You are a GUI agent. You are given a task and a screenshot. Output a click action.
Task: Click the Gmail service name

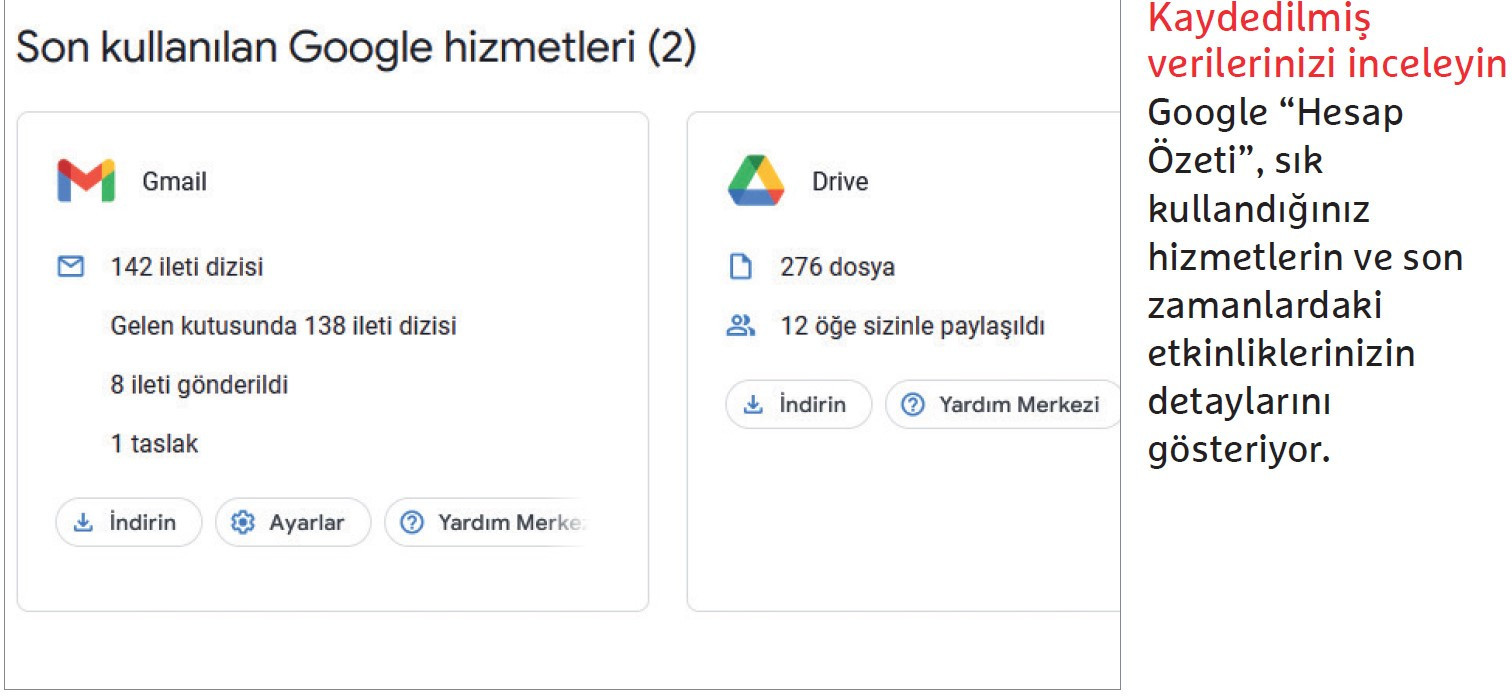175,182
